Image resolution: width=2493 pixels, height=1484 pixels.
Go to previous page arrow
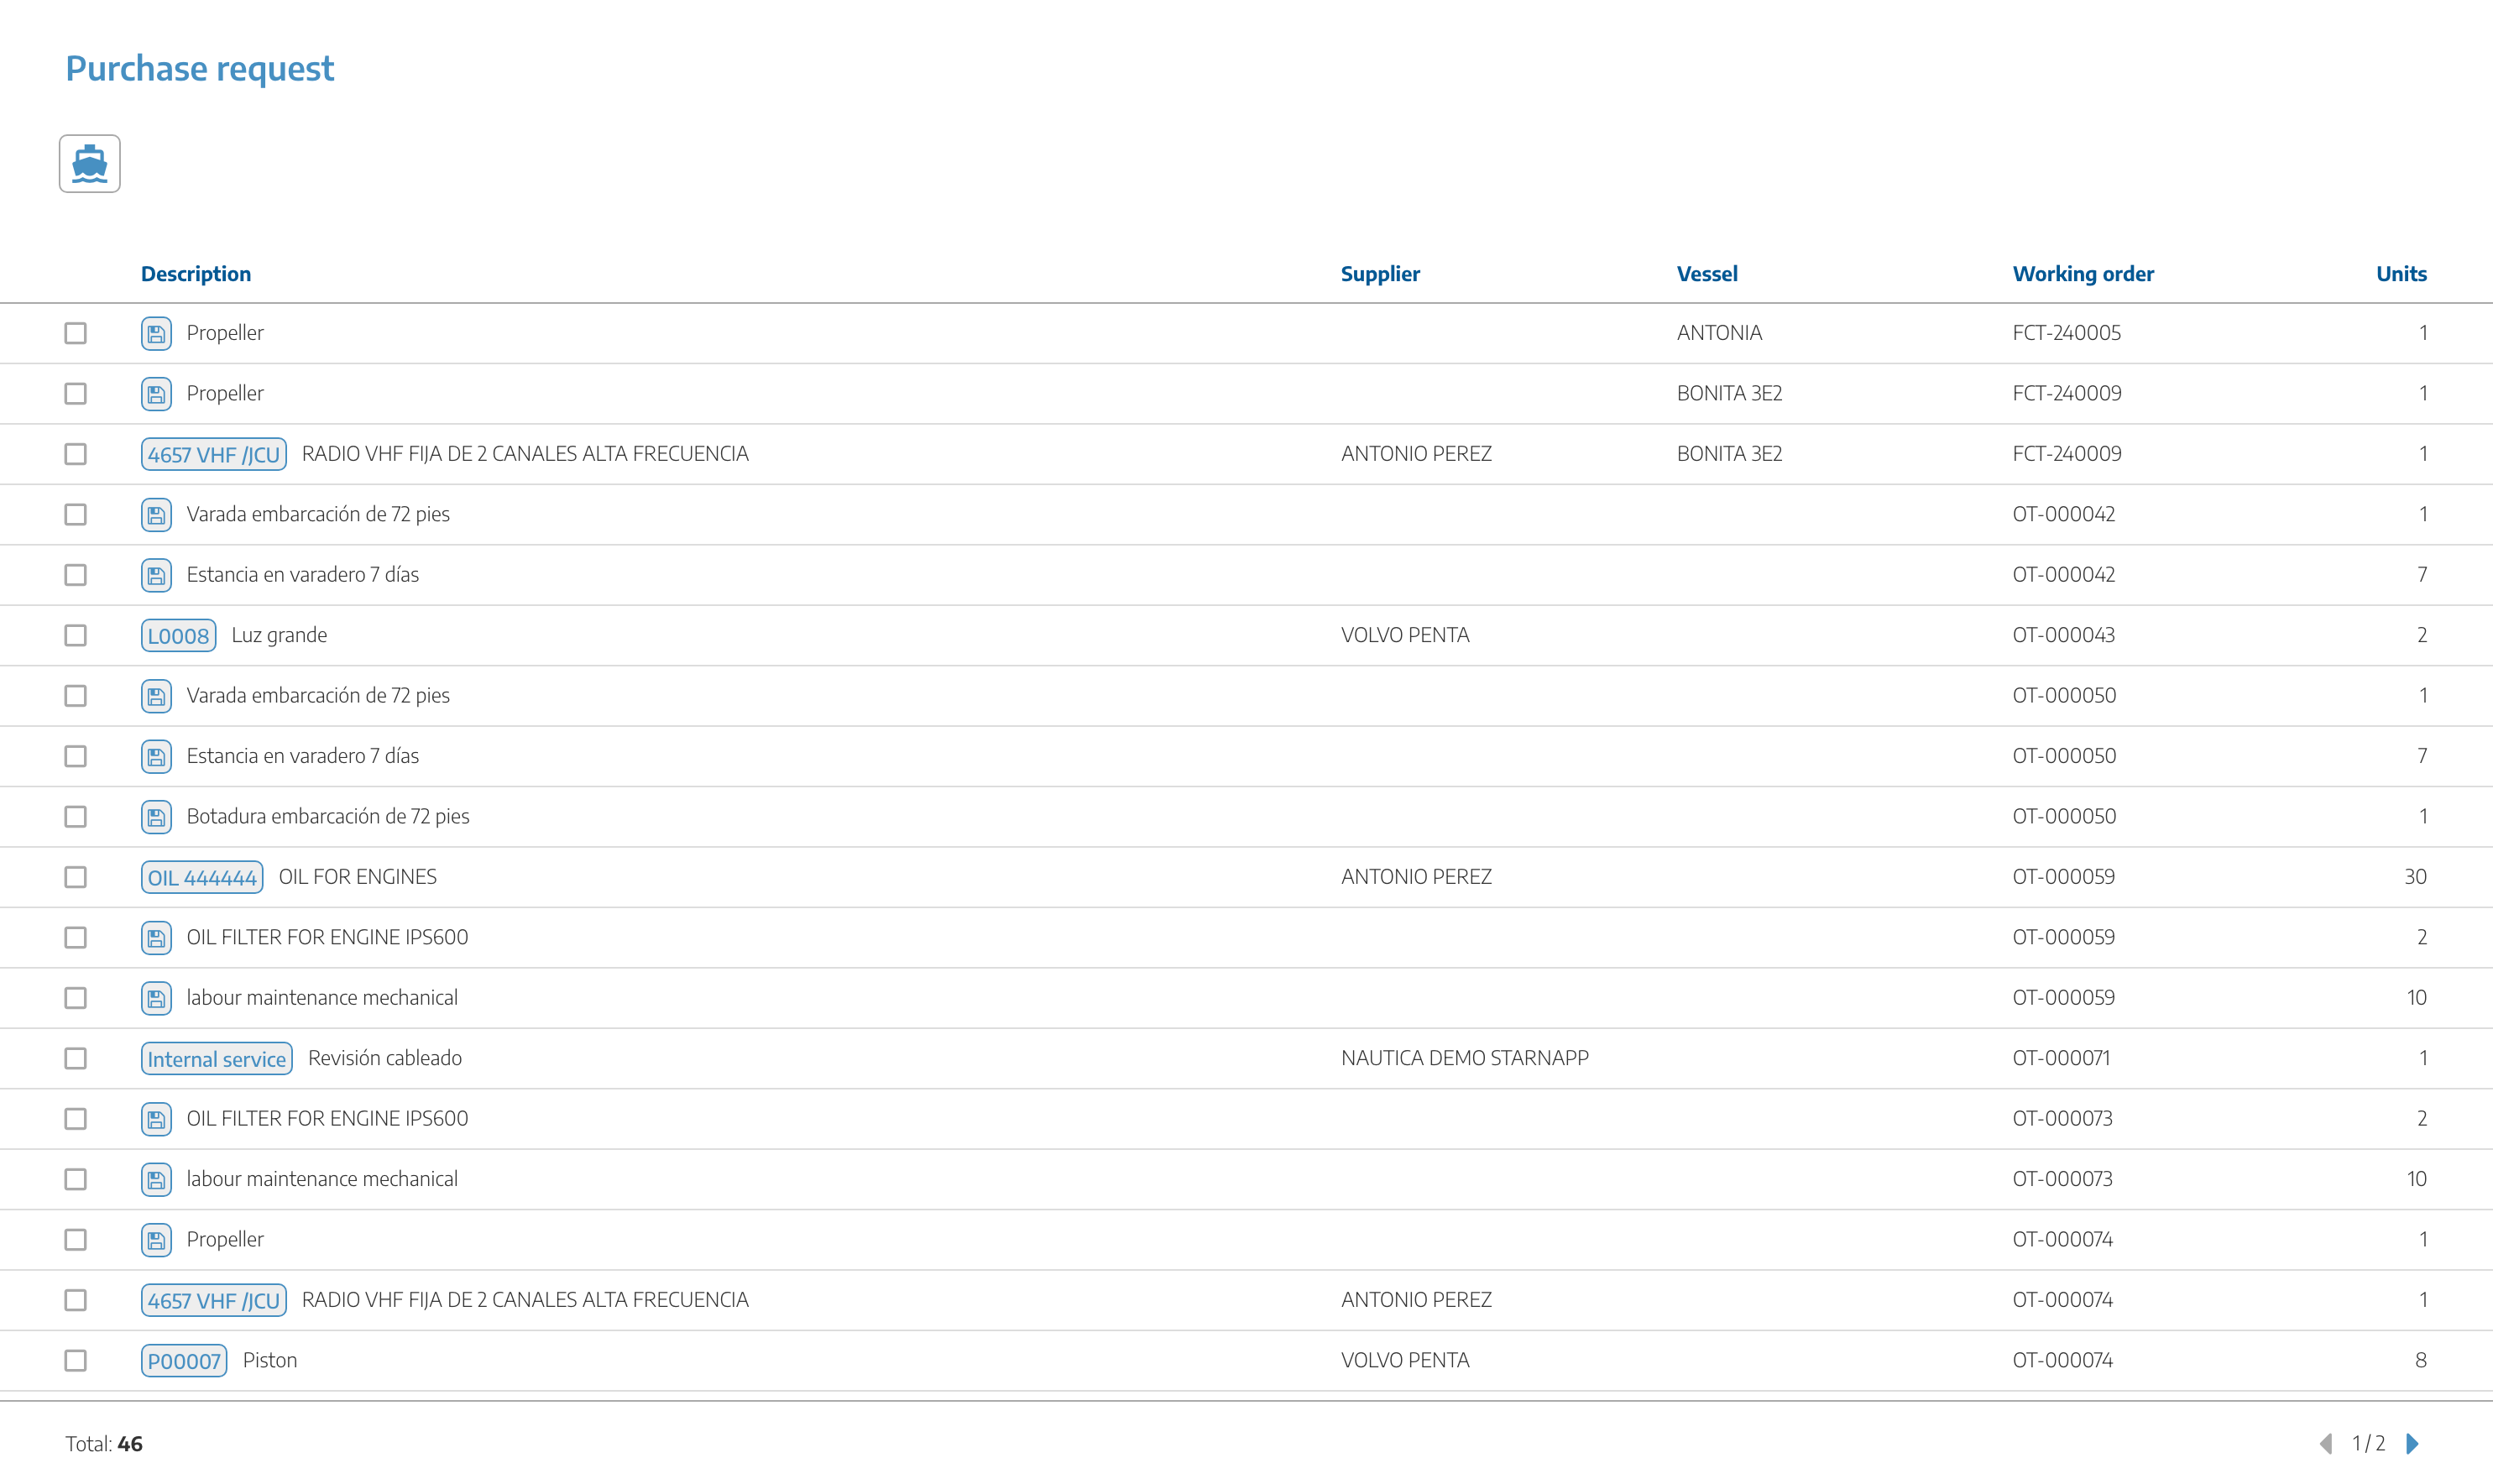[x=2326, y=1443]
